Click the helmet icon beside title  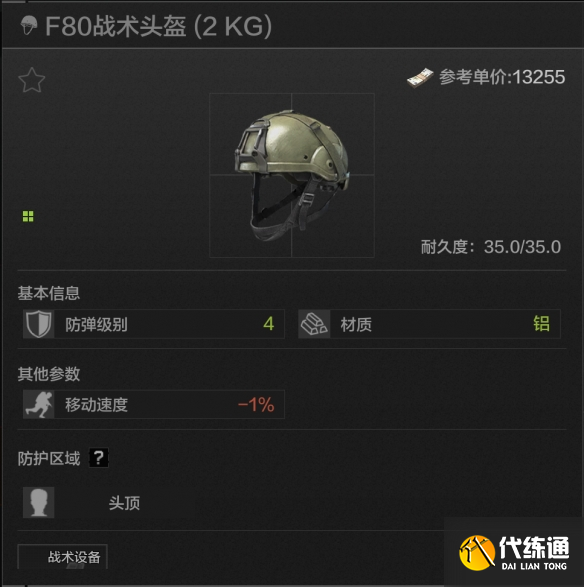click(x=29, y=25)
